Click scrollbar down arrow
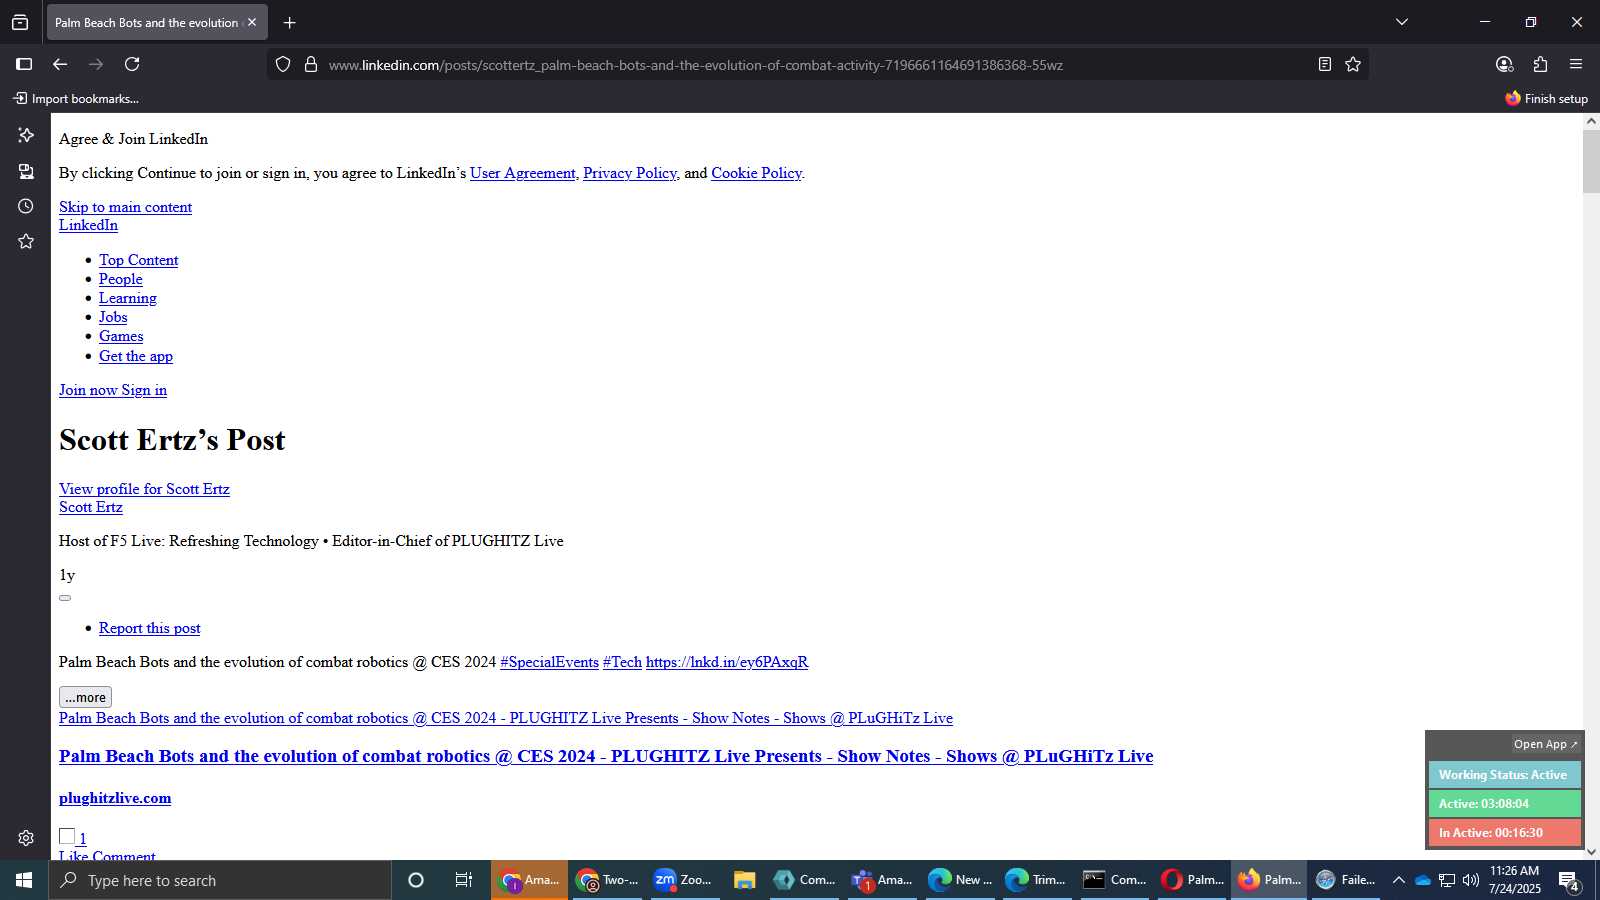Screen dimensions: 1600x900 click(x=1591, y=852)
